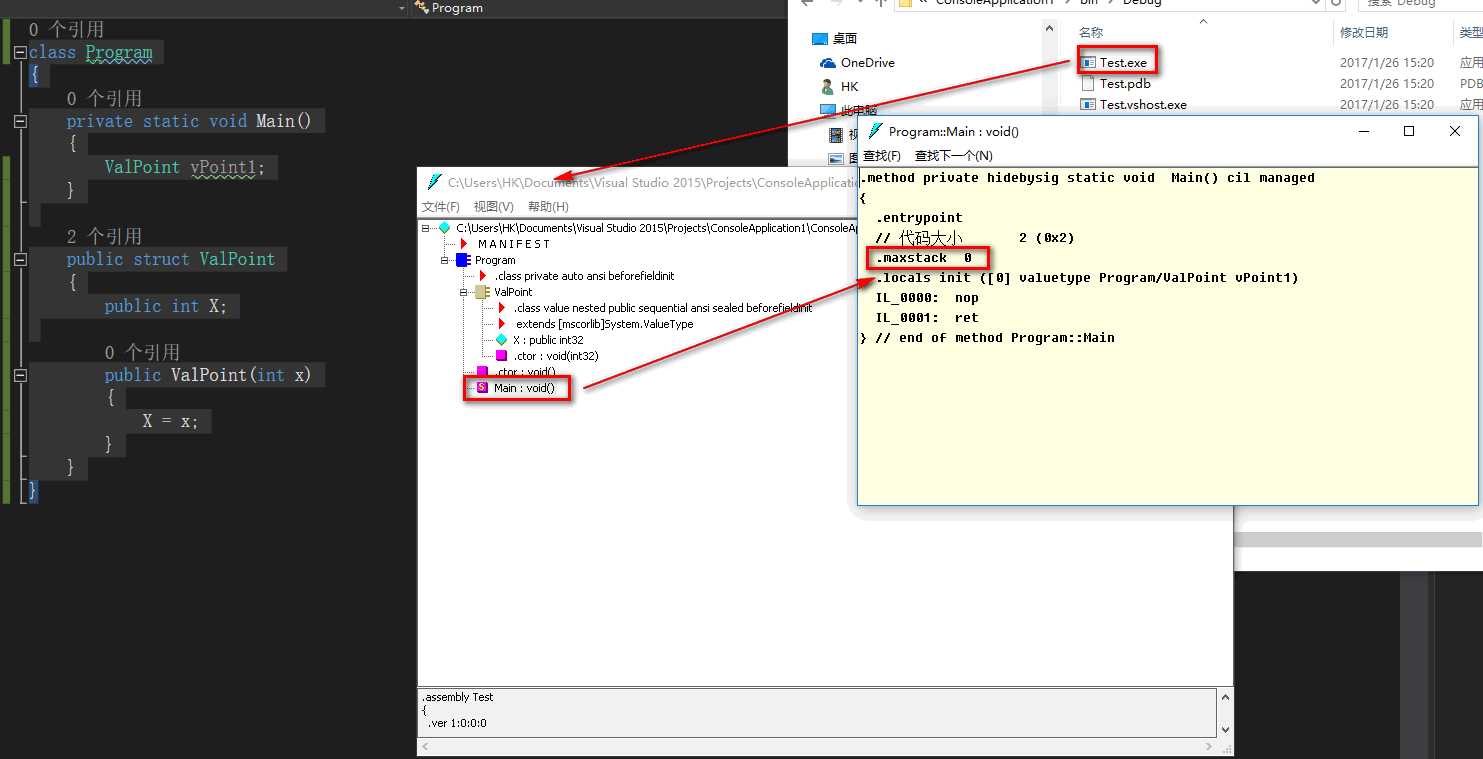Select Test.pdb file in Explorer
1483x759 pixels.
point(1125,84)
